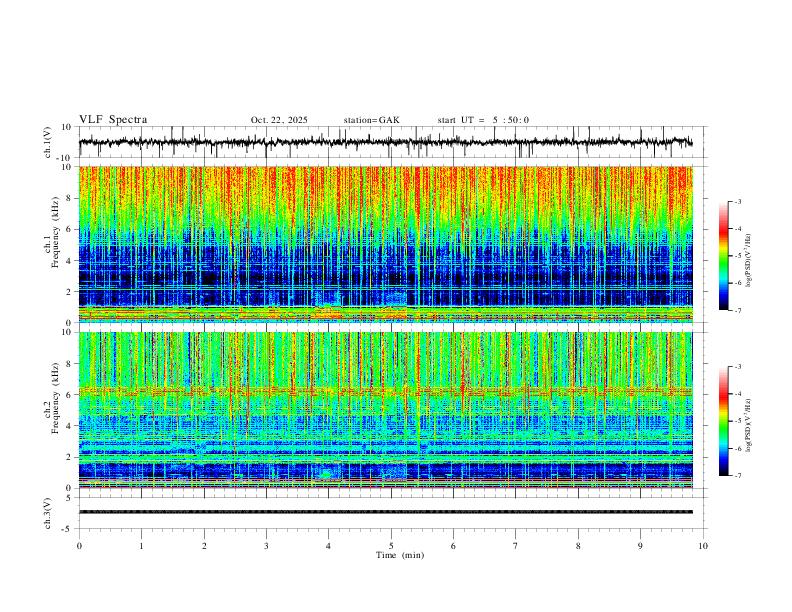Click the "VLF Spectra" plot title

point(113,120)
